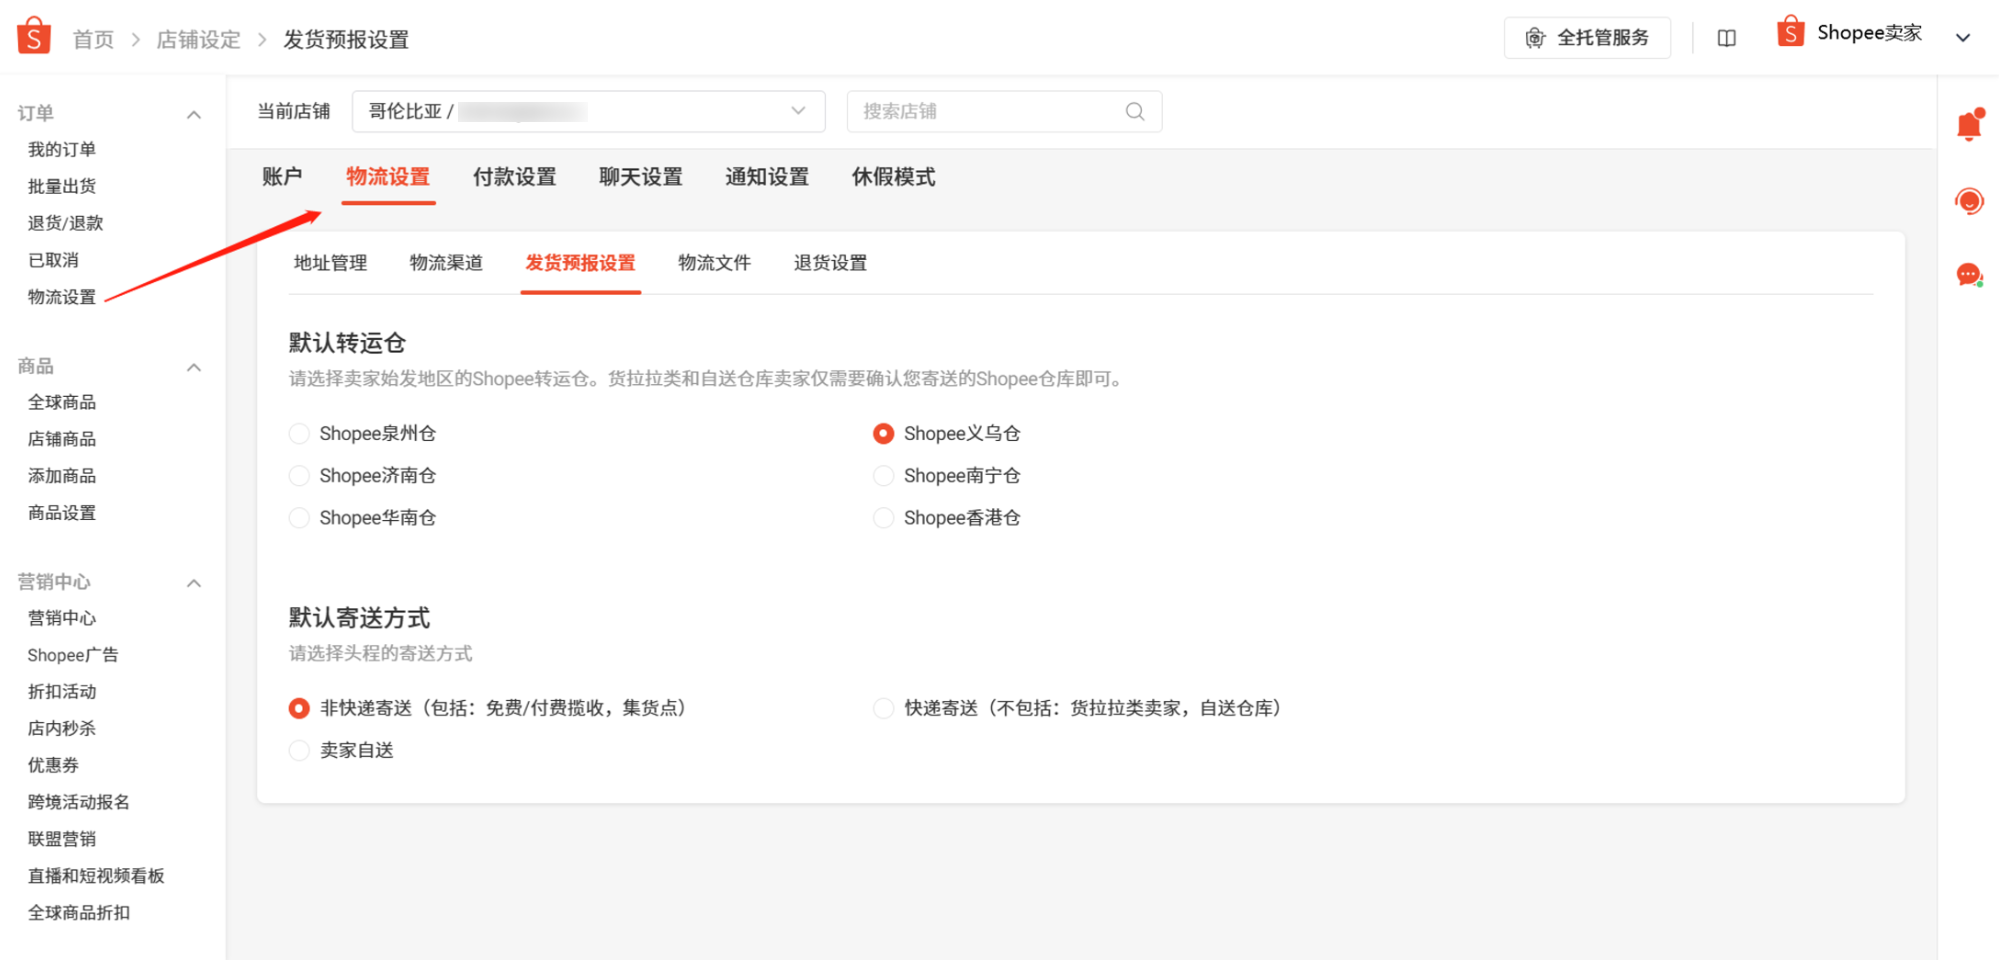Screen dimensions: 1999x960
Task: Open the 物流渠道 sub-tab
Action: click(x=446, y=263)
